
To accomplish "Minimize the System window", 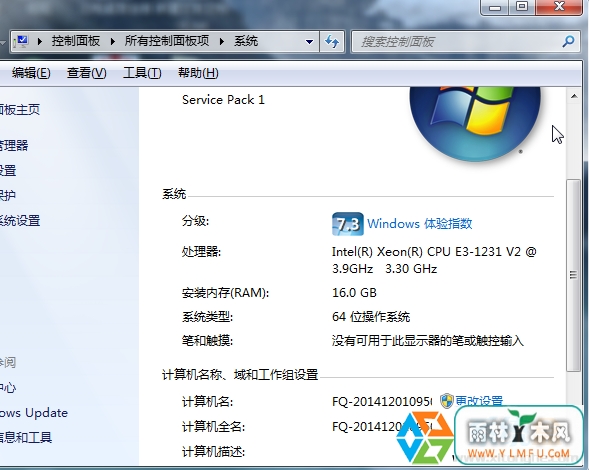I will 495,7.
